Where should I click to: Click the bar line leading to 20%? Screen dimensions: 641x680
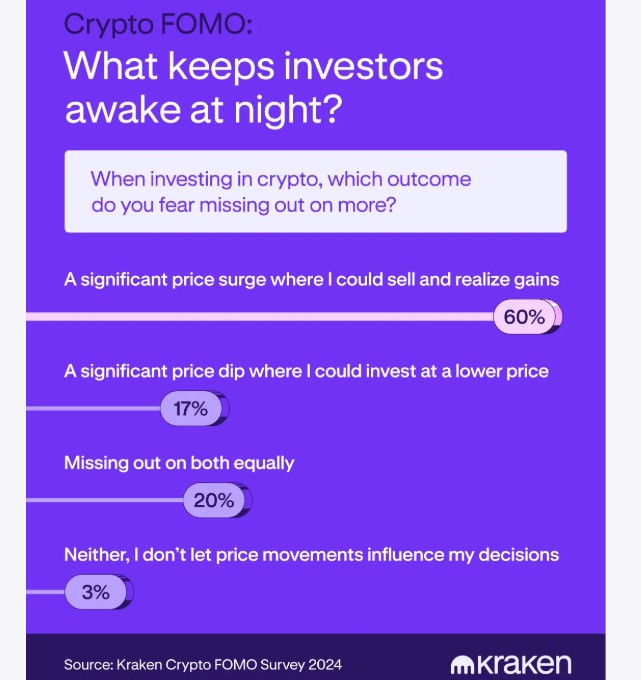(x=105, y=500)
